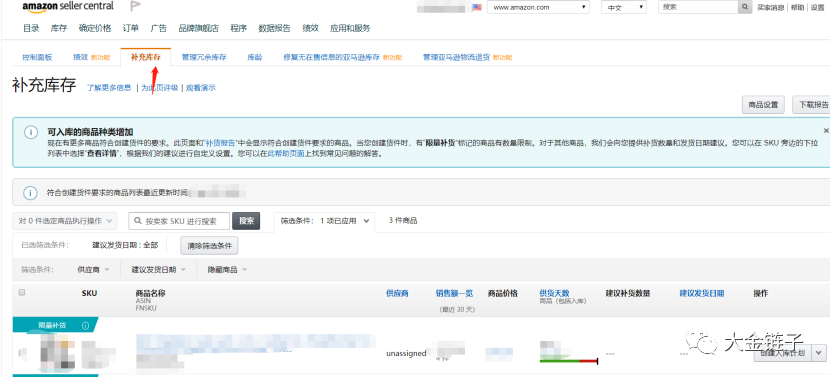Screen dimensions: 830x378
Task: Click the 补货报告 link in banner
Action: 220,143
